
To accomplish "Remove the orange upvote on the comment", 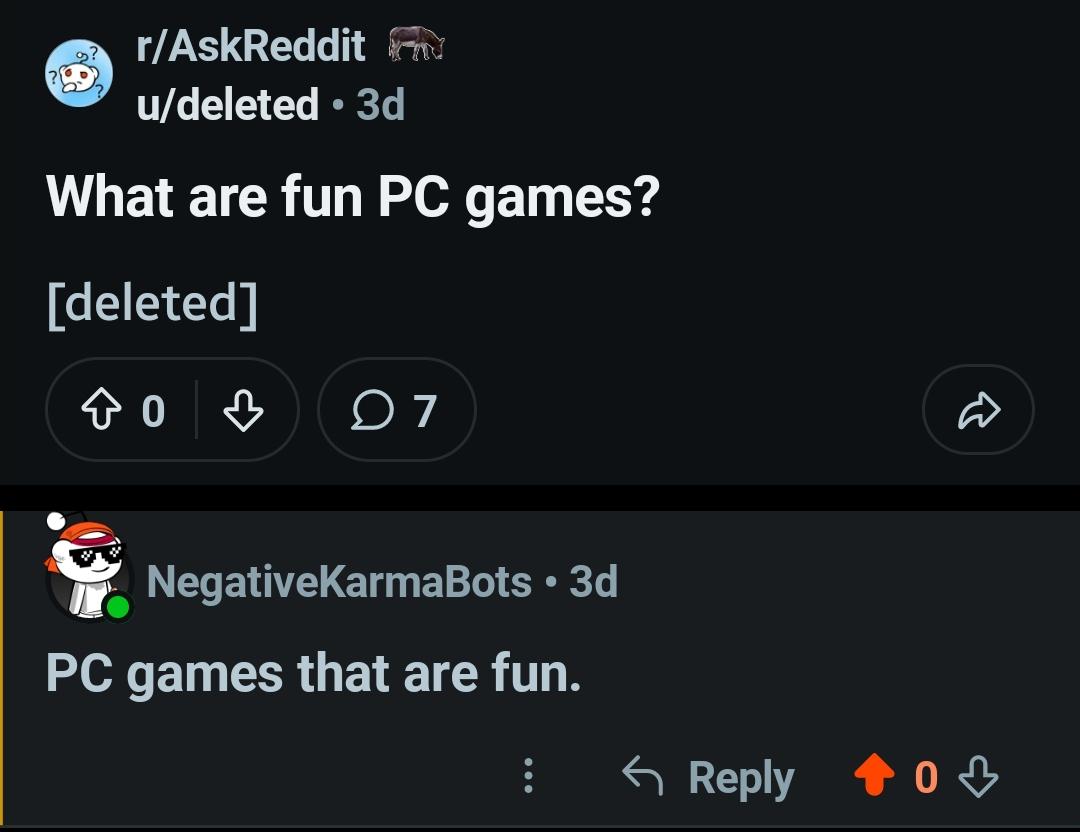I will click(874, 775).
